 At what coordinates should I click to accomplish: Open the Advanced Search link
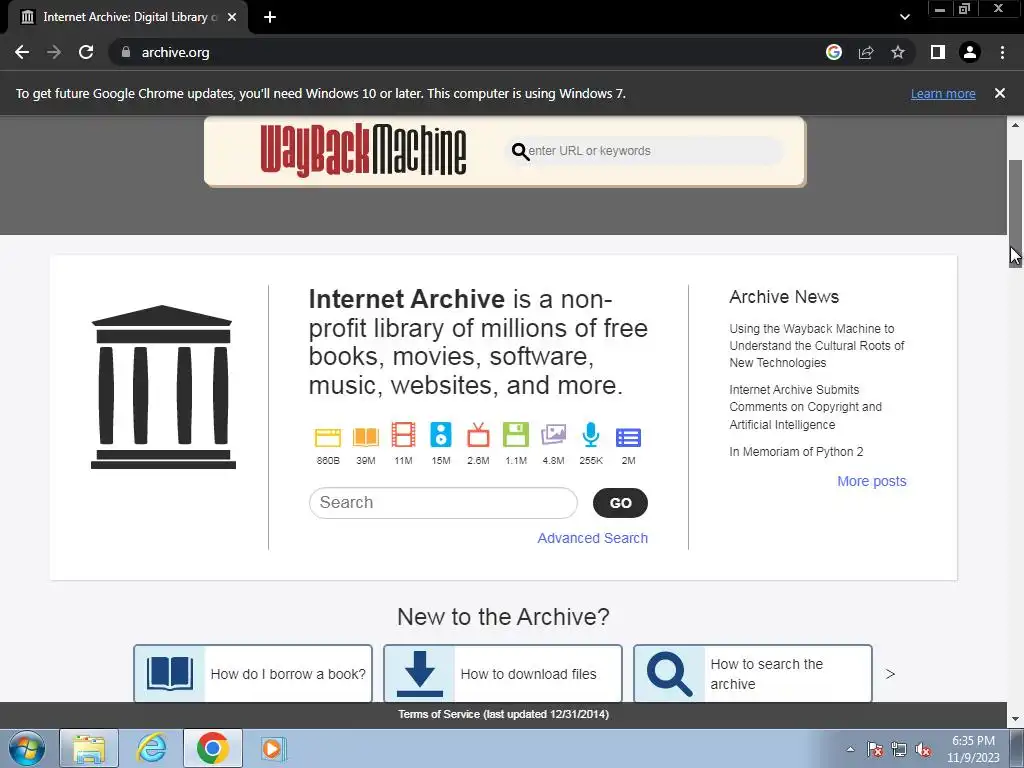592,538
